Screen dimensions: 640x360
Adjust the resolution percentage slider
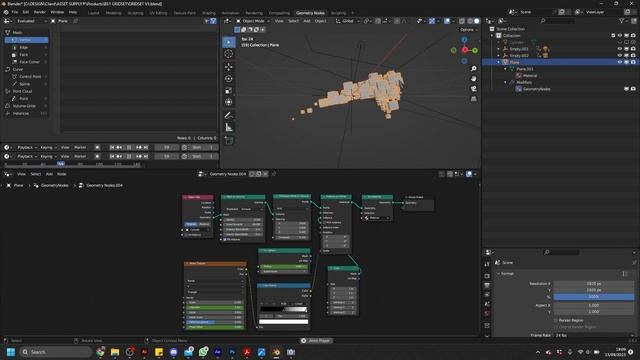594,297
